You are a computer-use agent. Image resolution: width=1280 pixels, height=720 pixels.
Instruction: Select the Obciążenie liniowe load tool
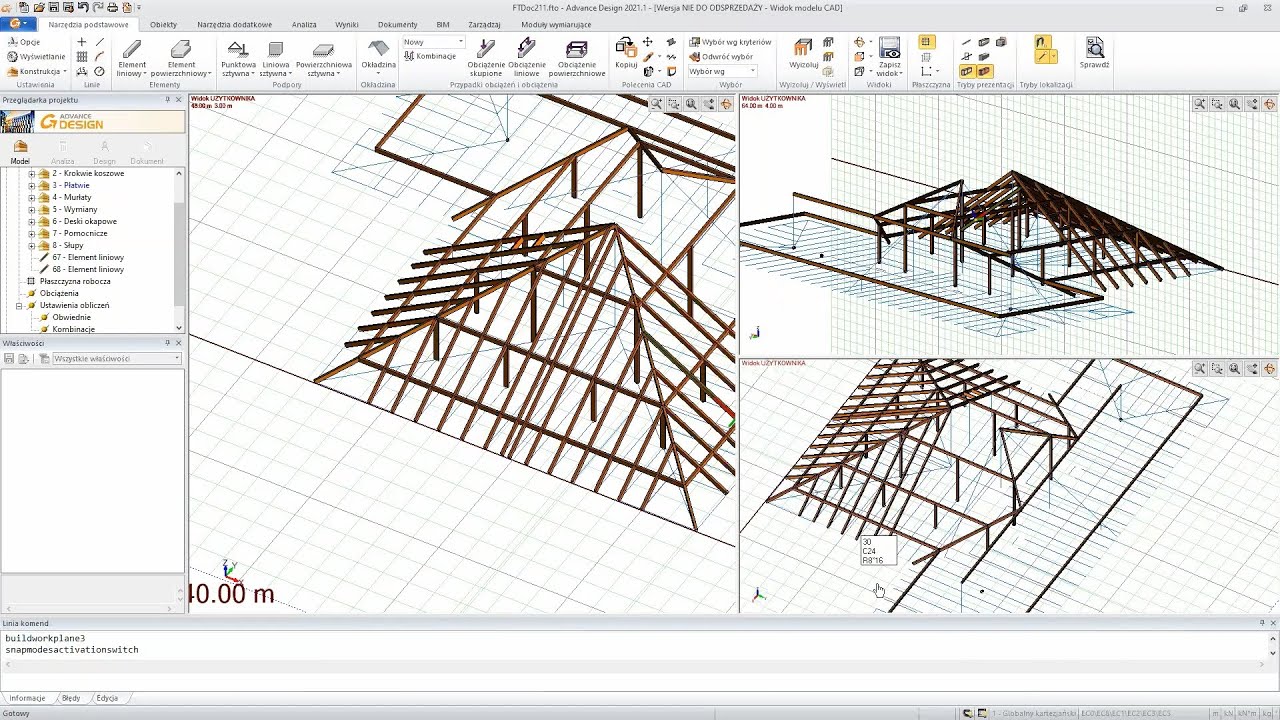pyautogui.click(x=527, y=58)
